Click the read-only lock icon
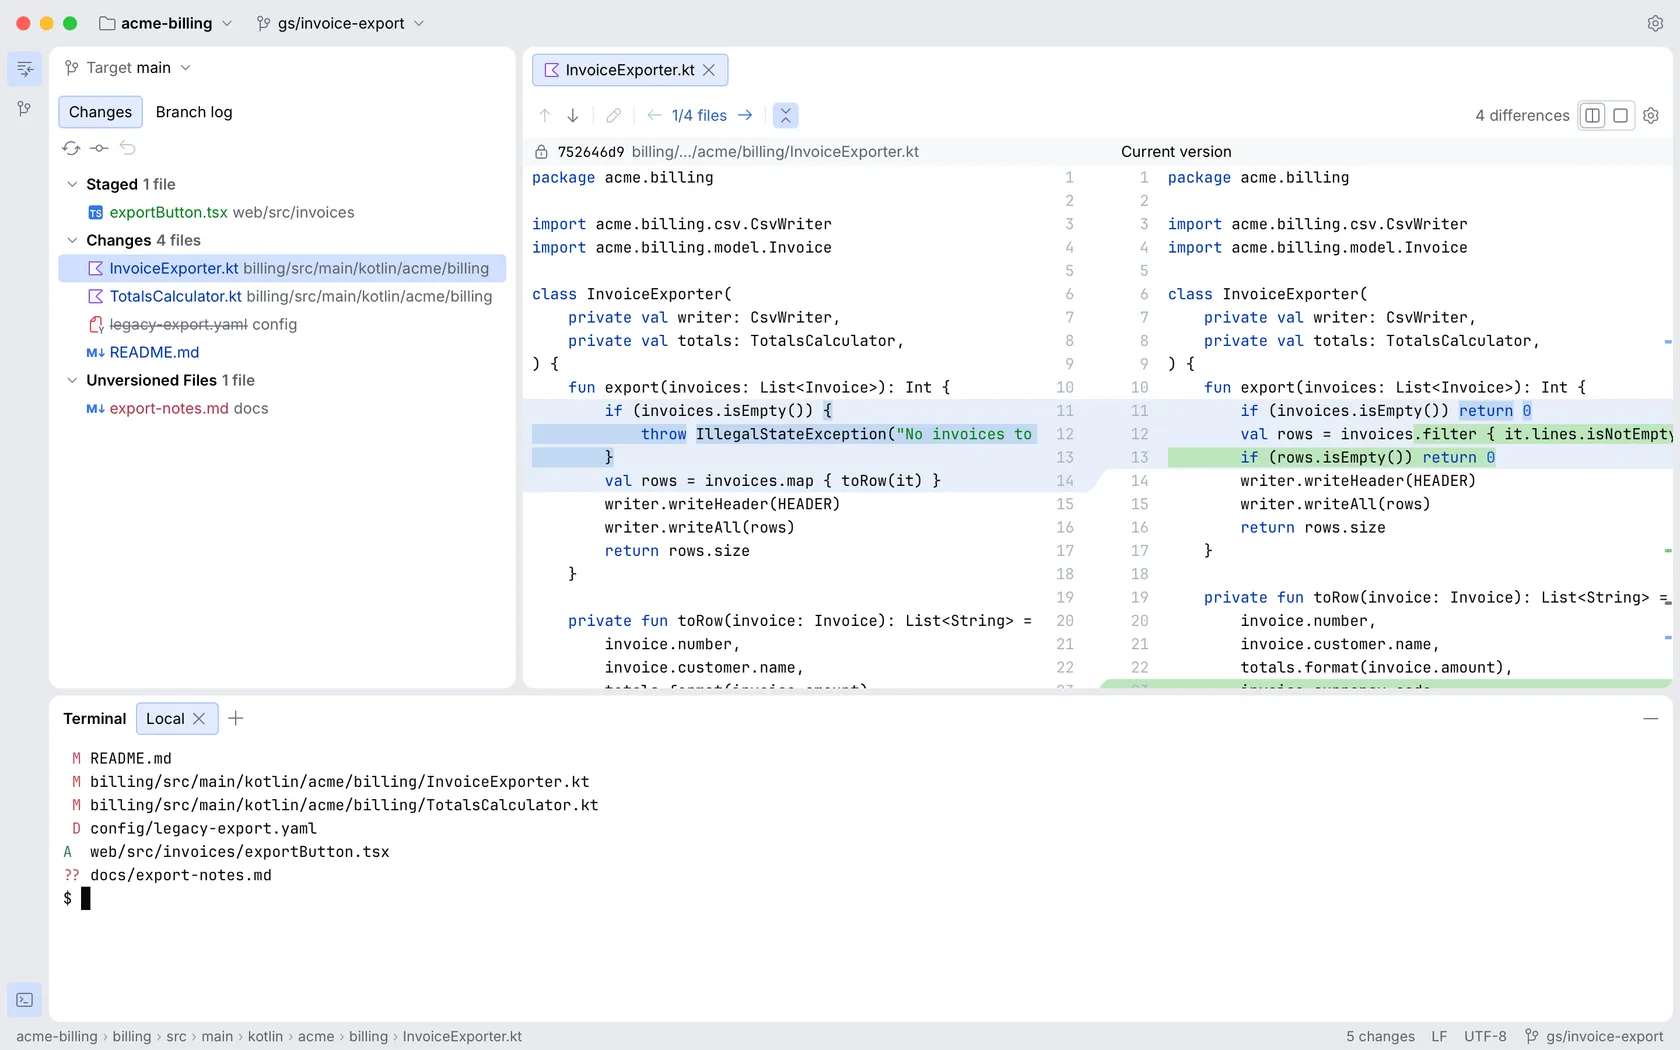Screen dimensions: 1680x1050 pyautogui.click(x=541, y=152)
